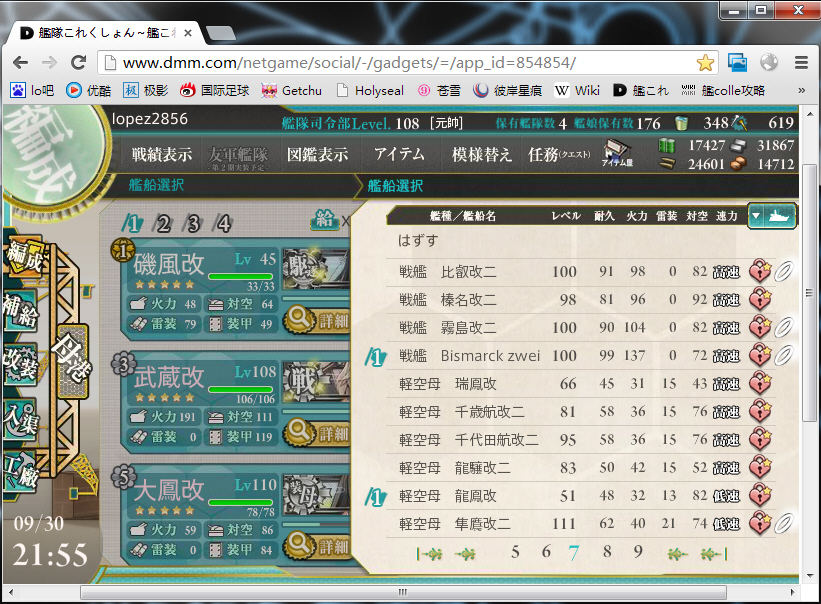Open 模様替え menu

(482, 154)
